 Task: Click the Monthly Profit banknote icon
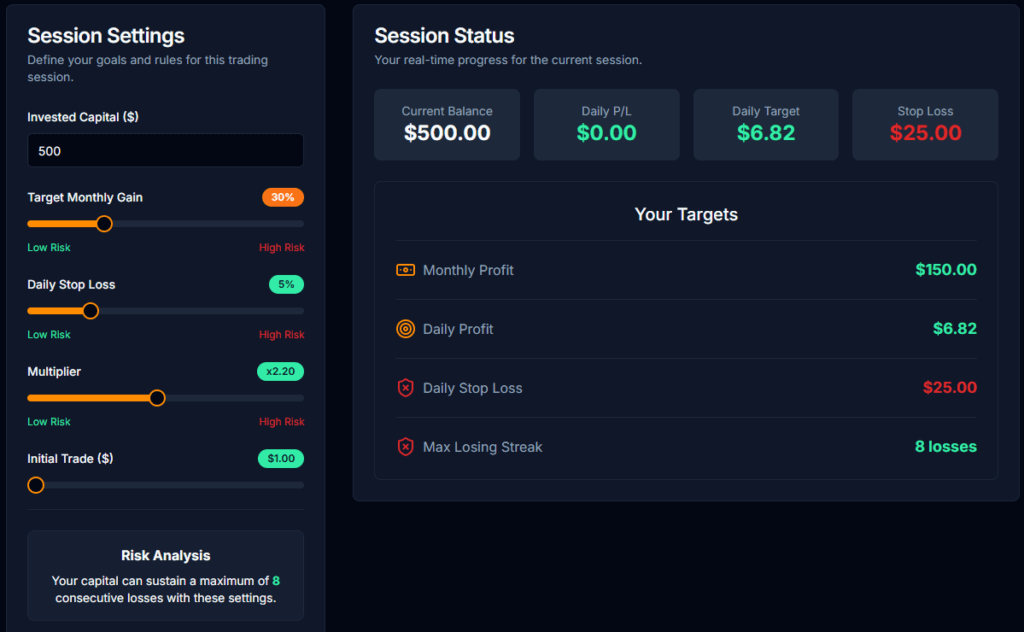click(x=406, y=270)
